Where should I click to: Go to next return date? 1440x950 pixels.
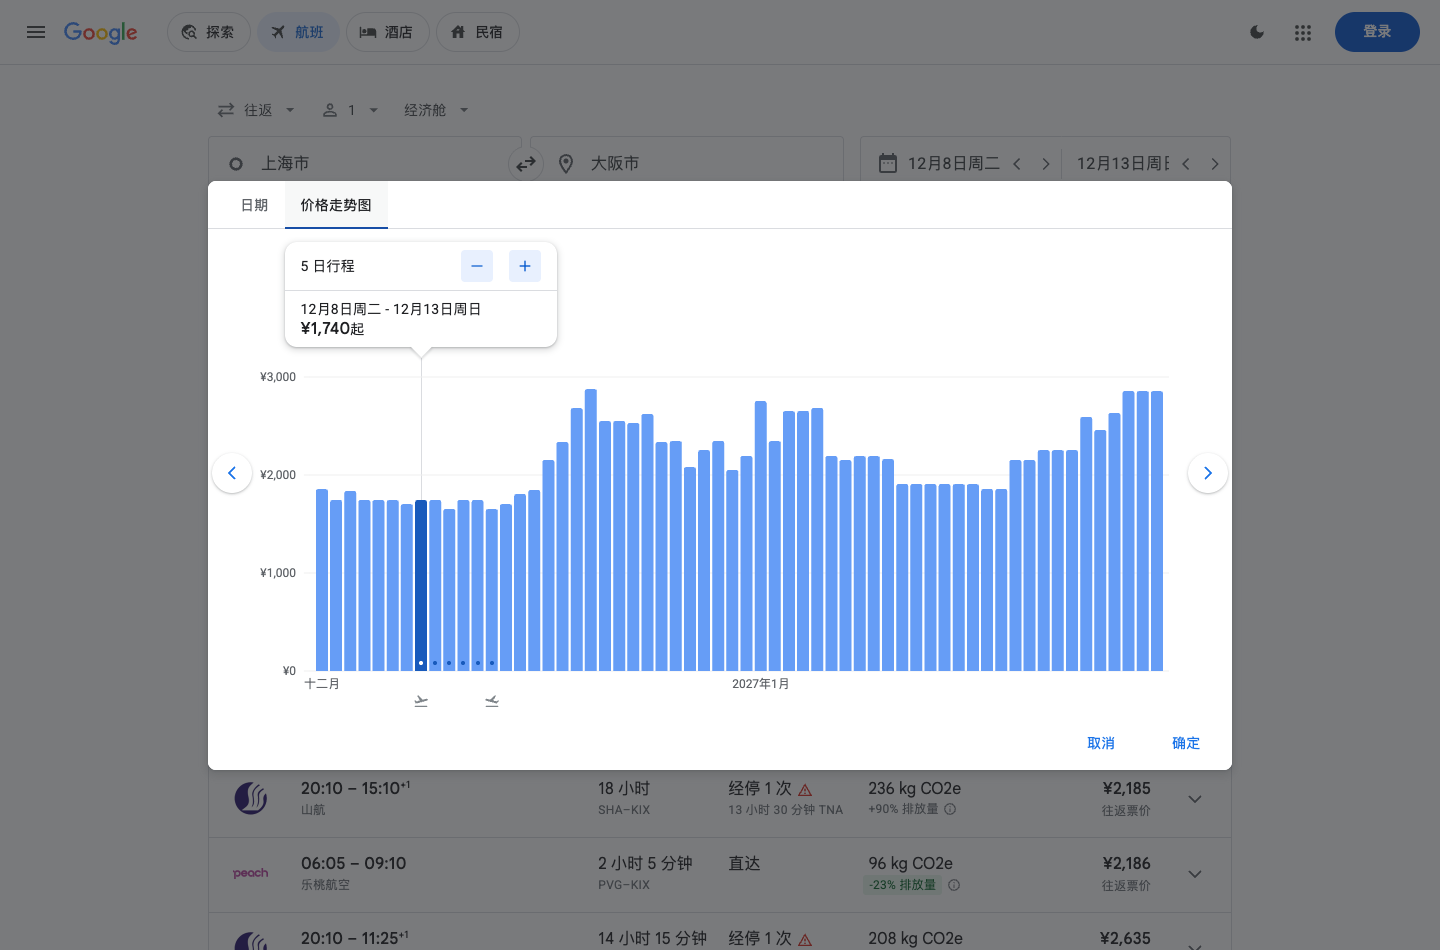(x=1215, y=164)
